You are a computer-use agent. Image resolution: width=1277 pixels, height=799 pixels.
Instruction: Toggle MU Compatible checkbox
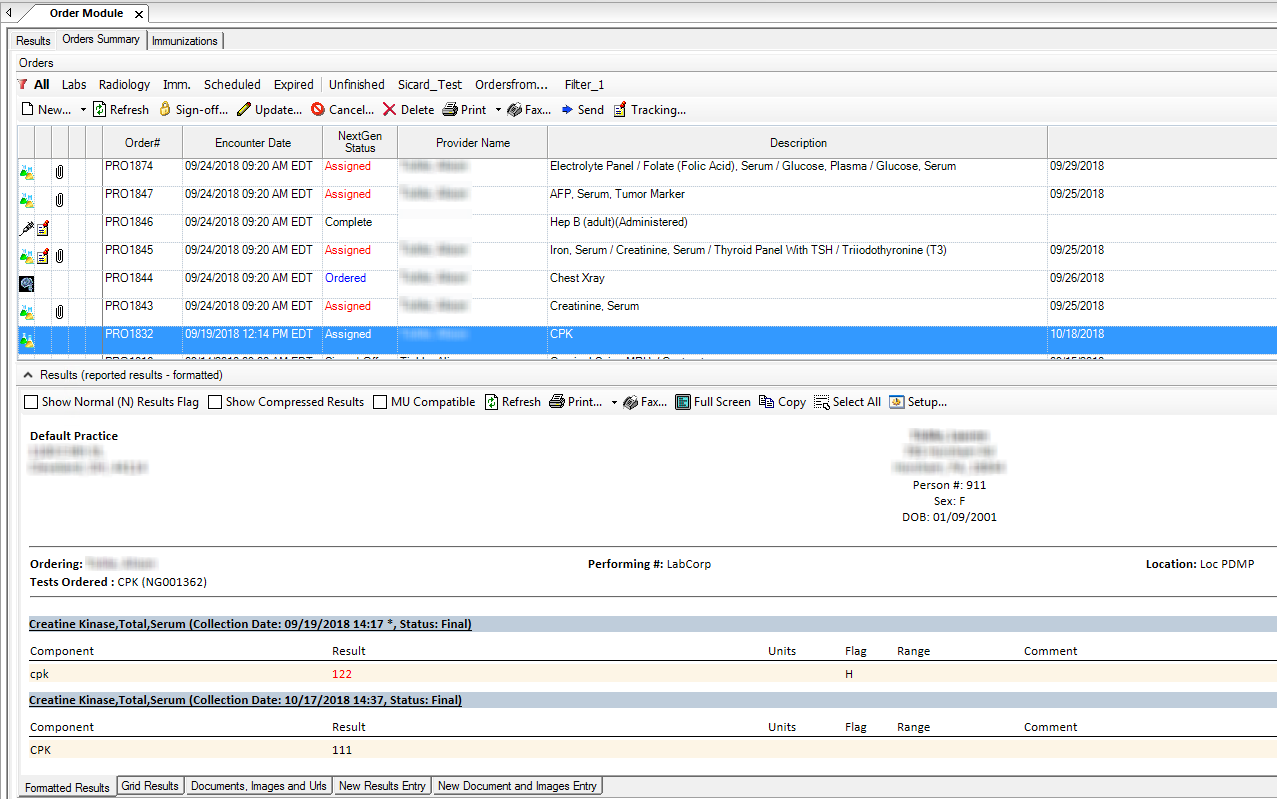tap(380, 402)
